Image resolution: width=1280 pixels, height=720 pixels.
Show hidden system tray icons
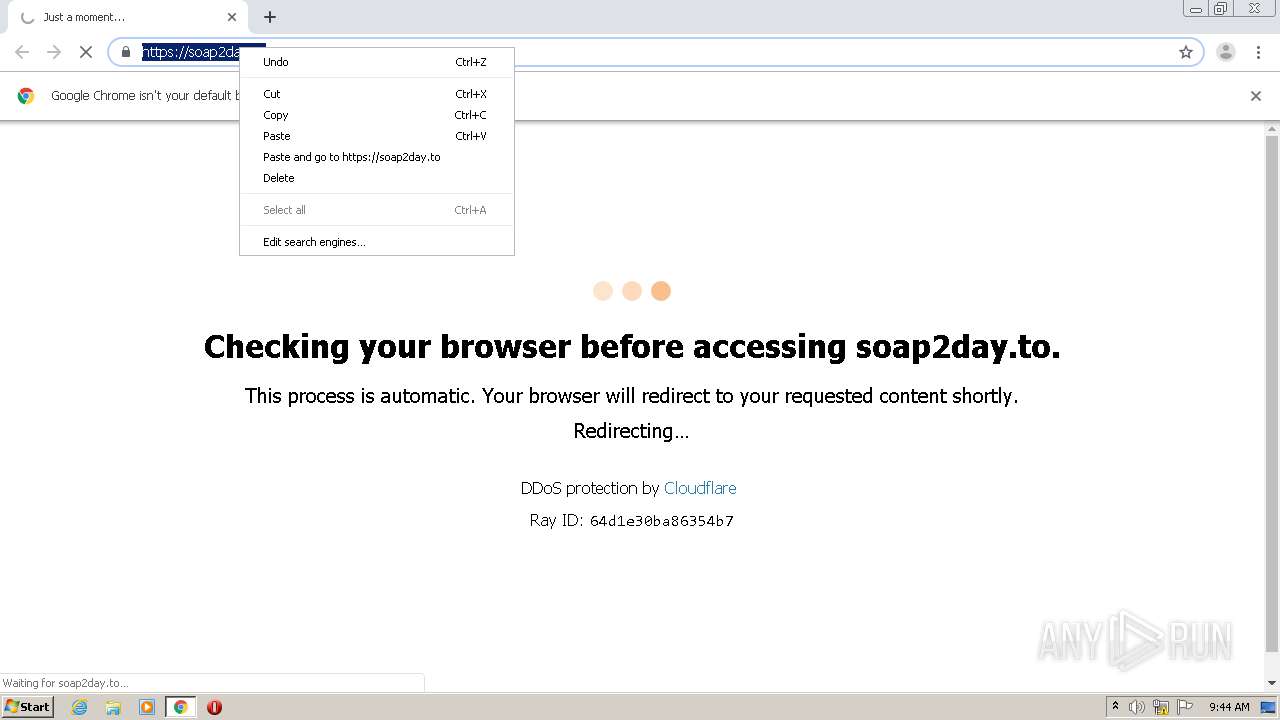point(1115,706)
